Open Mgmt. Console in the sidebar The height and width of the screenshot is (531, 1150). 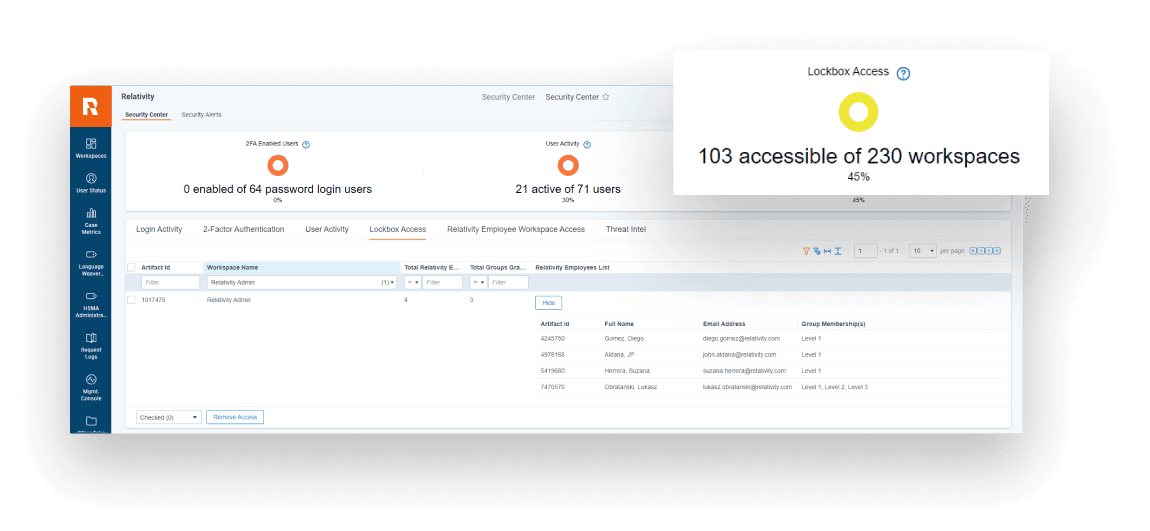coord(91,388)
